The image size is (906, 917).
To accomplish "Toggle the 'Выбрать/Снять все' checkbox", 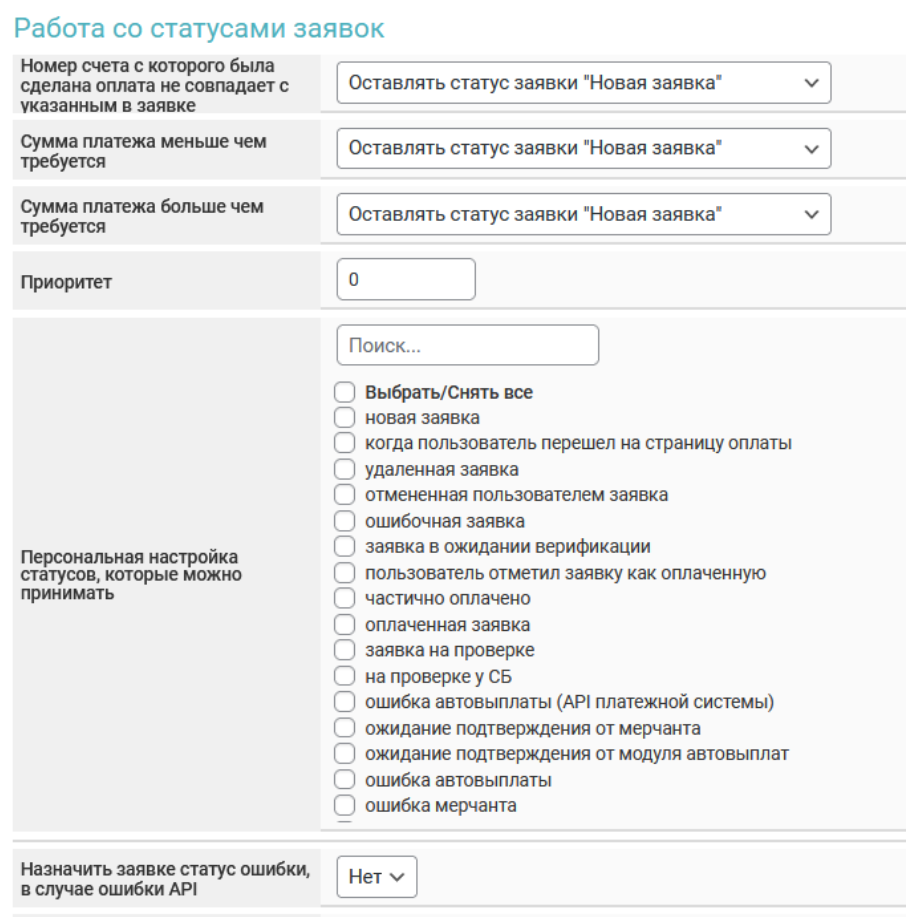I will 345,392.
